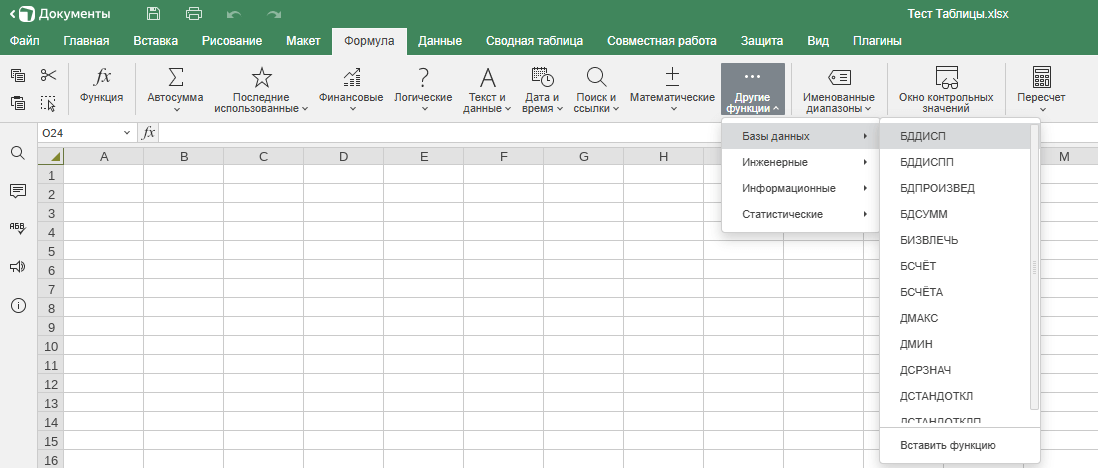Switch to the Сводная таблица tab
Screen dimensions: 1098x468
point(534,41)
